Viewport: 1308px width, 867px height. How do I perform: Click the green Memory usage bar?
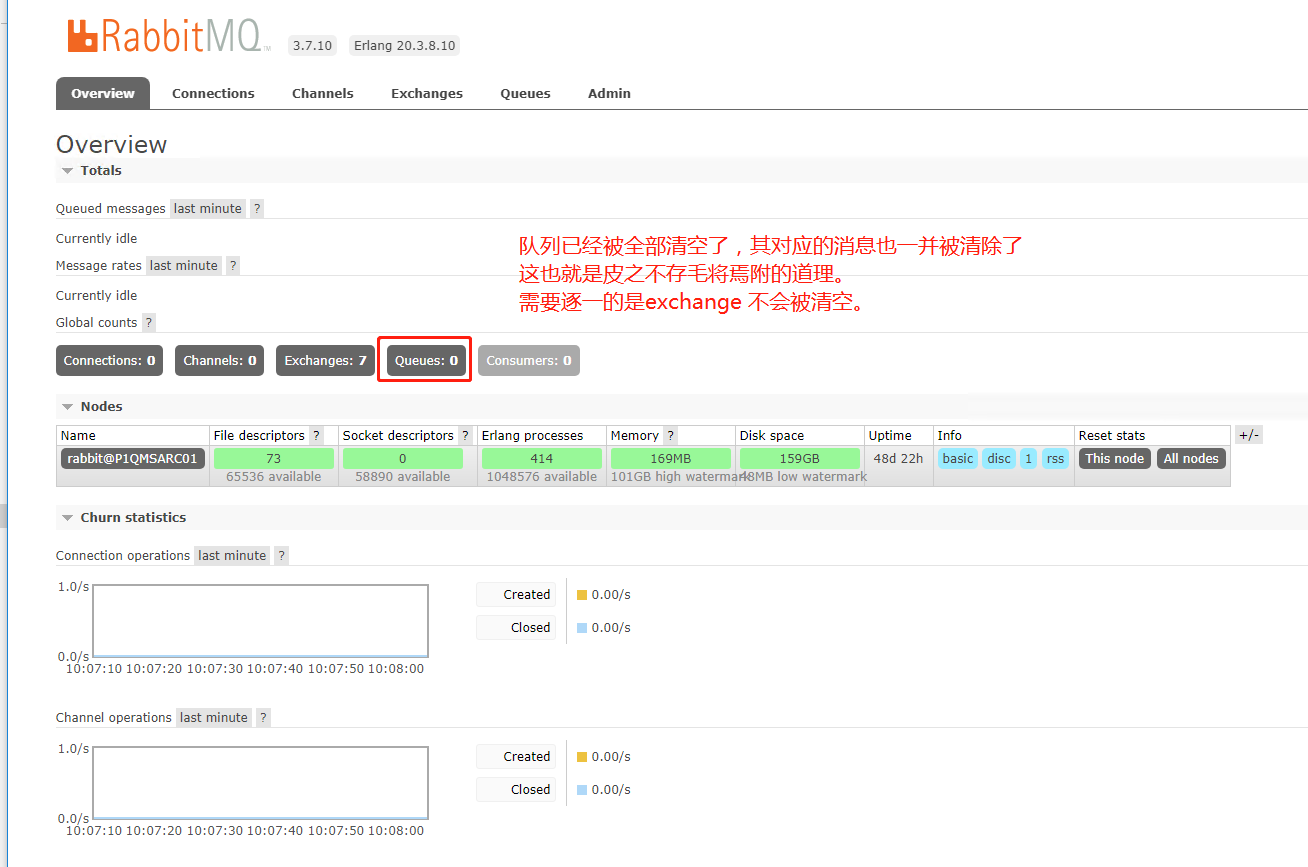coord(670,458)
